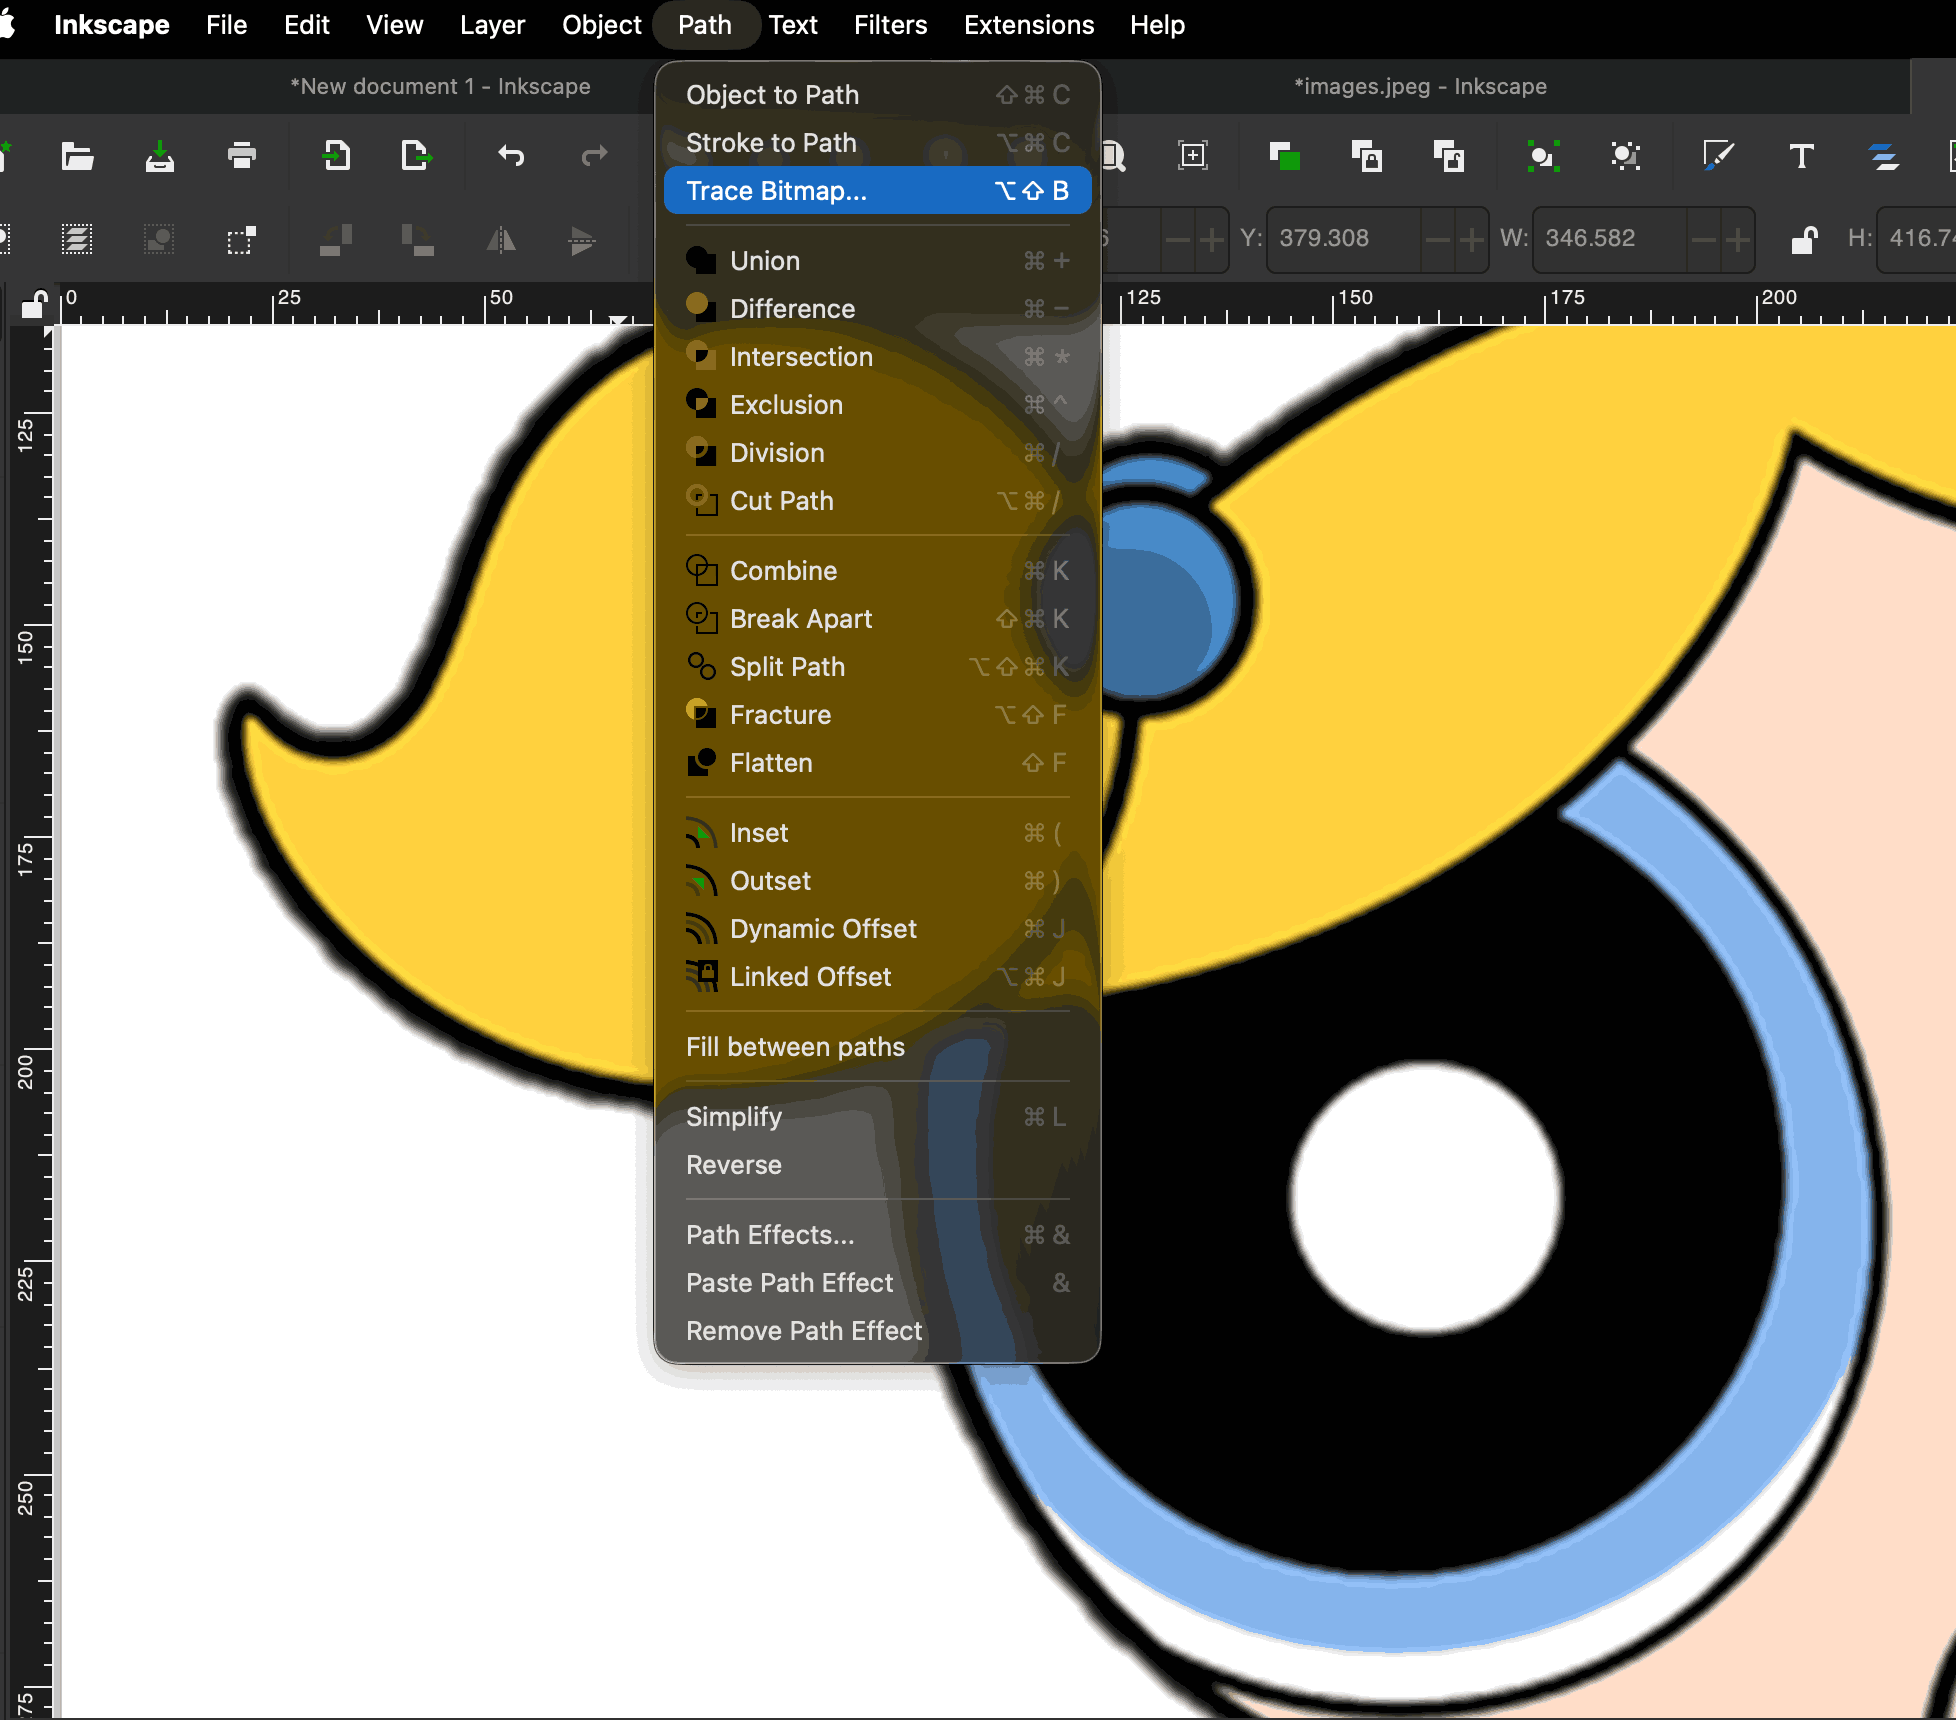Switch to New document 1 tab

pos(440,87)
